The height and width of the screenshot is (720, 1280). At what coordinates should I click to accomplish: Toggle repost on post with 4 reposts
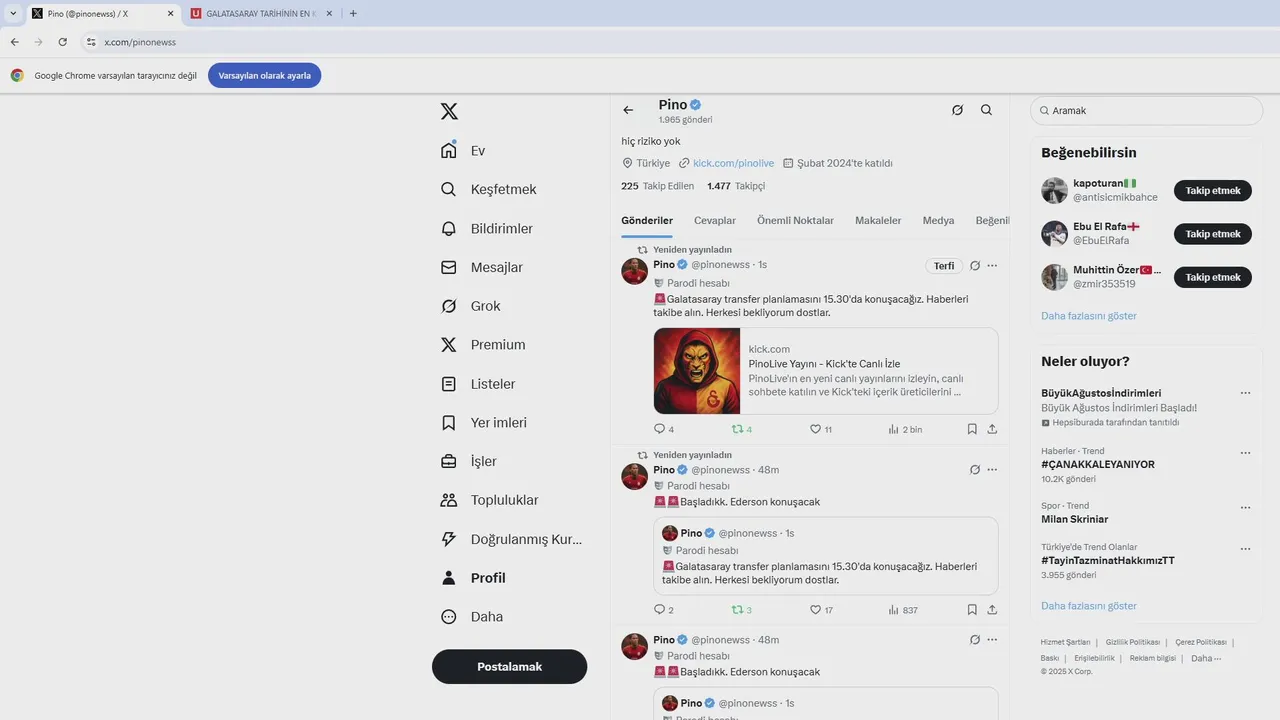pyautogui.click(x=742, y=429)
